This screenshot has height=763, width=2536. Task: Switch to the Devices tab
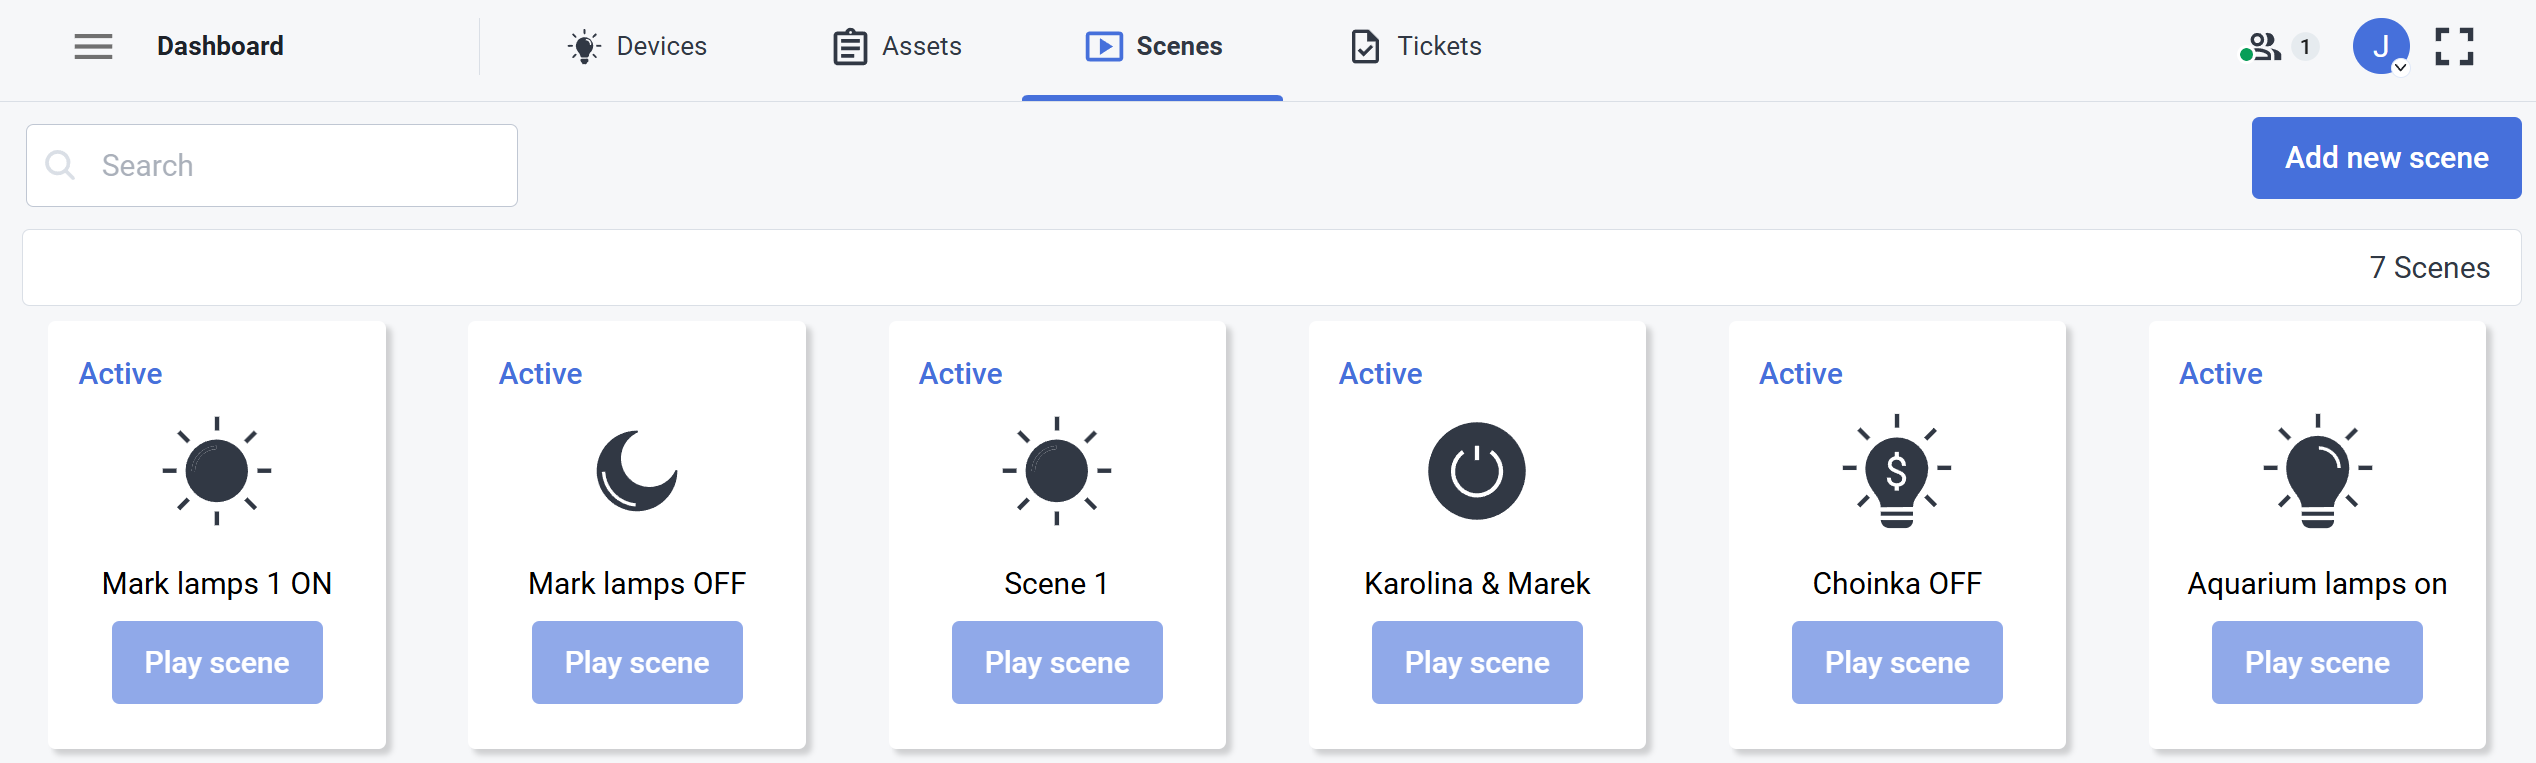click(x=637, y=46)
